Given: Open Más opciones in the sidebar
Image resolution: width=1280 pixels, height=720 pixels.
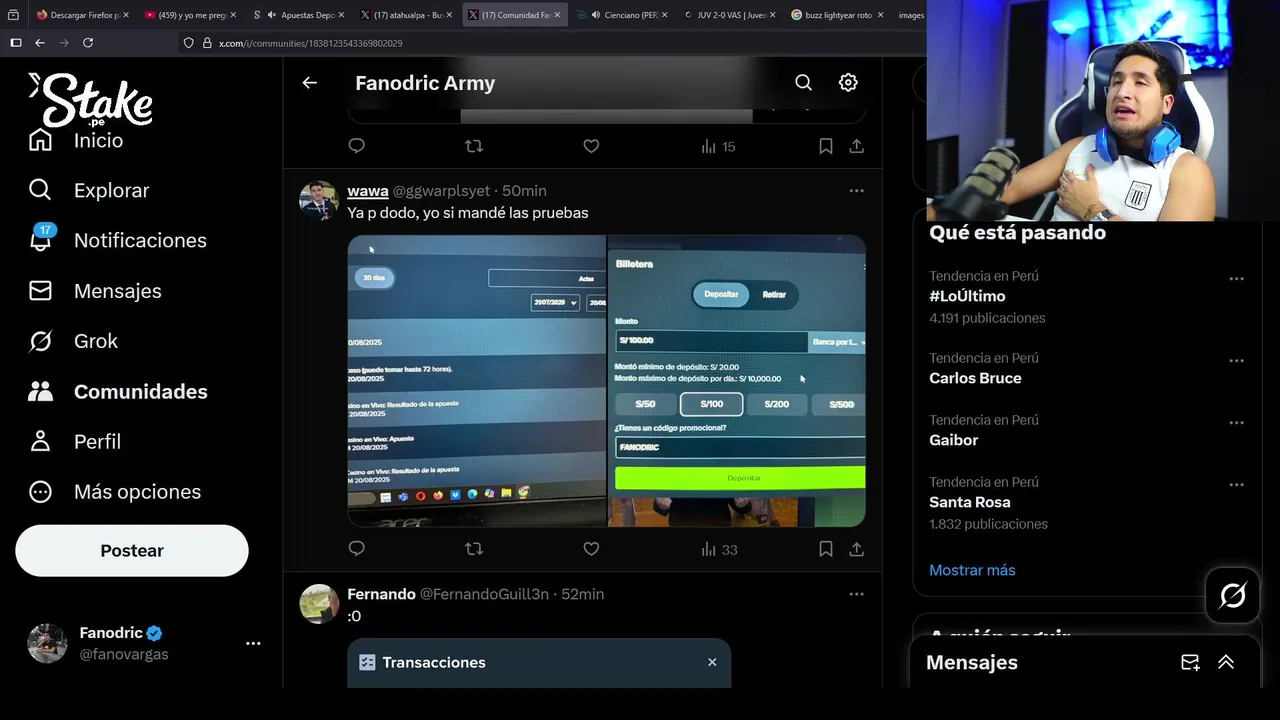Looking at the screenshot, I should point(115,492).
